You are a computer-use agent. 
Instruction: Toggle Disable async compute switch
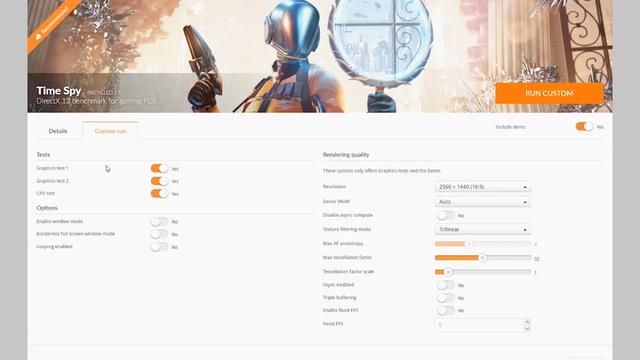pyautogui.click(x=445, y=215)
